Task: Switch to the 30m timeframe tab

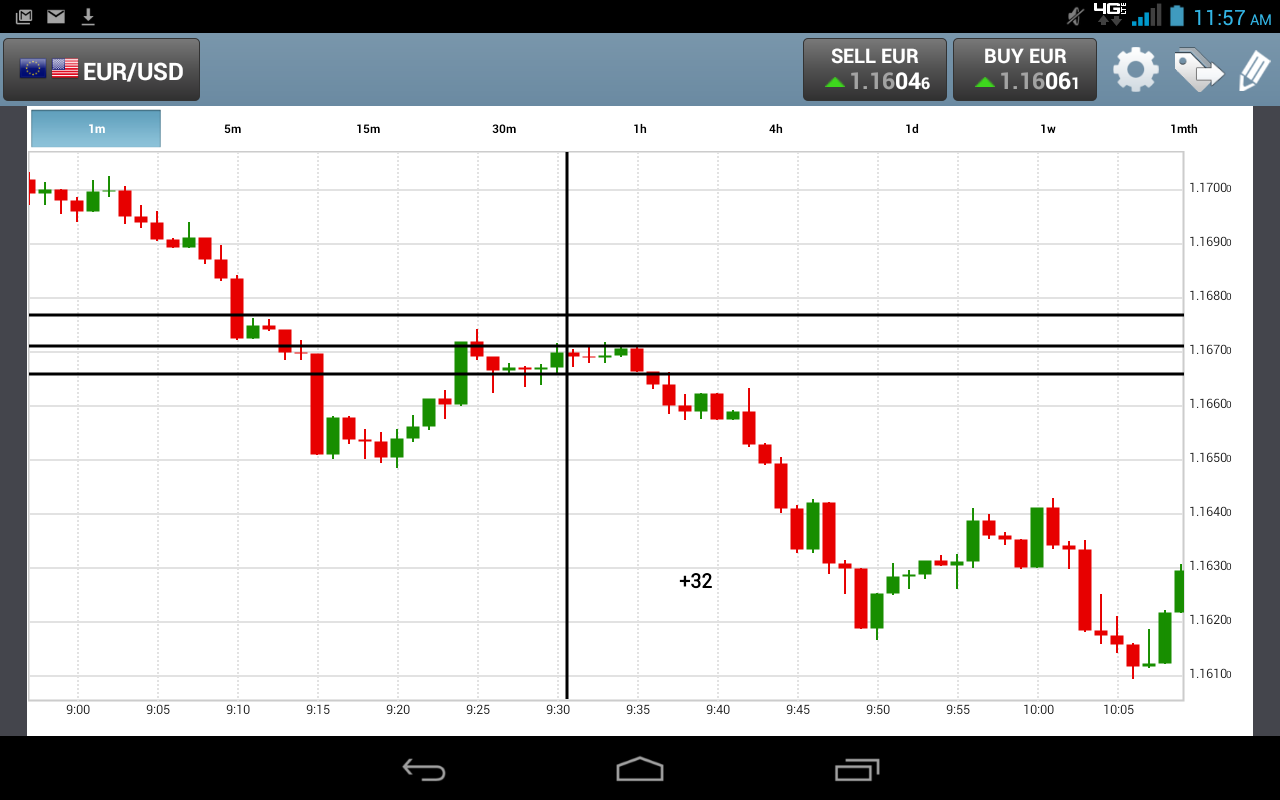Action: tap(504, 129)
